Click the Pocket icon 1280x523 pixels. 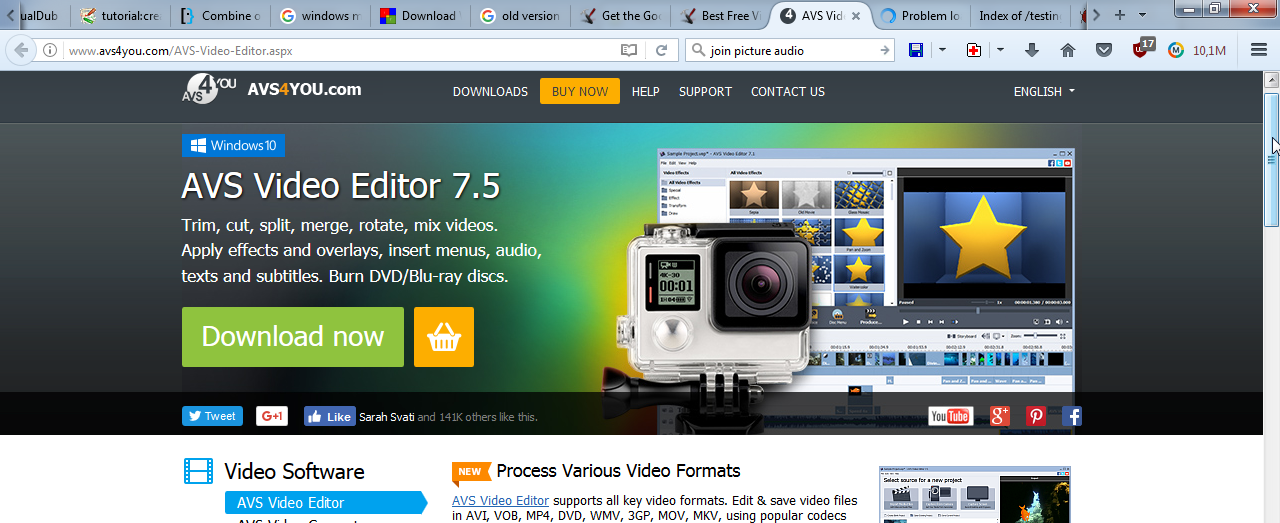(x=1103, y=50)
